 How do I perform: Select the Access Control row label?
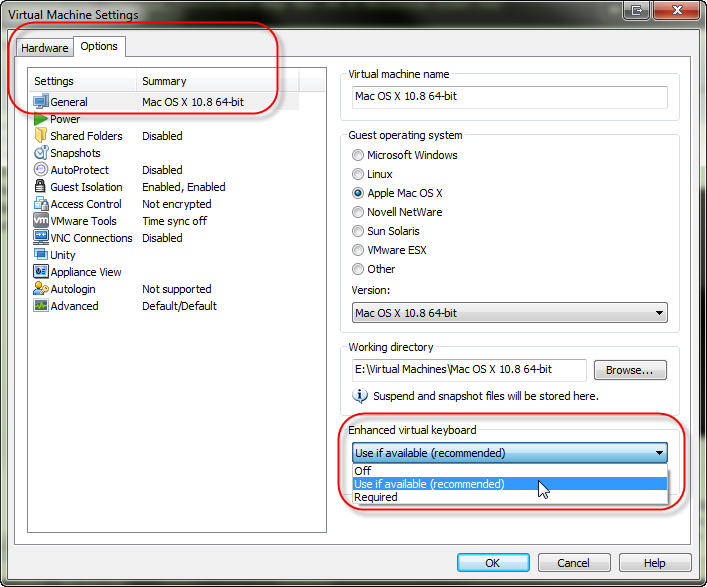(86, 204)
